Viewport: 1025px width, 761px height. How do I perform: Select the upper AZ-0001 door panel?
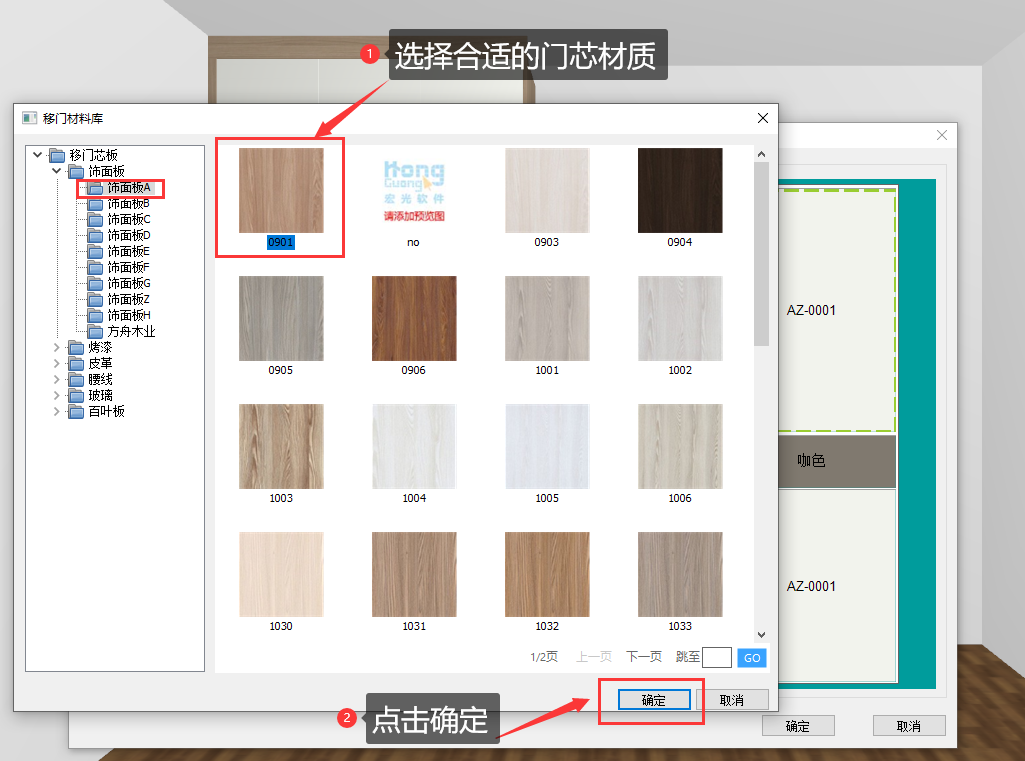tap(837, 310)
